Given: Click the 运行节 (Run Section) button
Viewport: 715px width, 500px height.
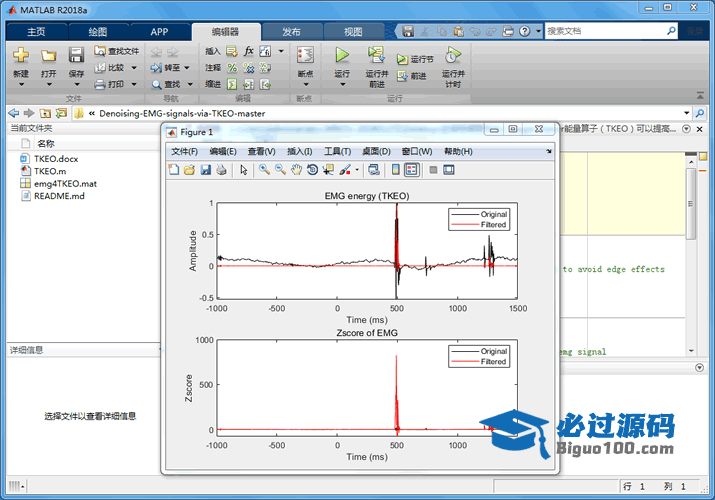Looking at the screenshot, I should (415, 59).
